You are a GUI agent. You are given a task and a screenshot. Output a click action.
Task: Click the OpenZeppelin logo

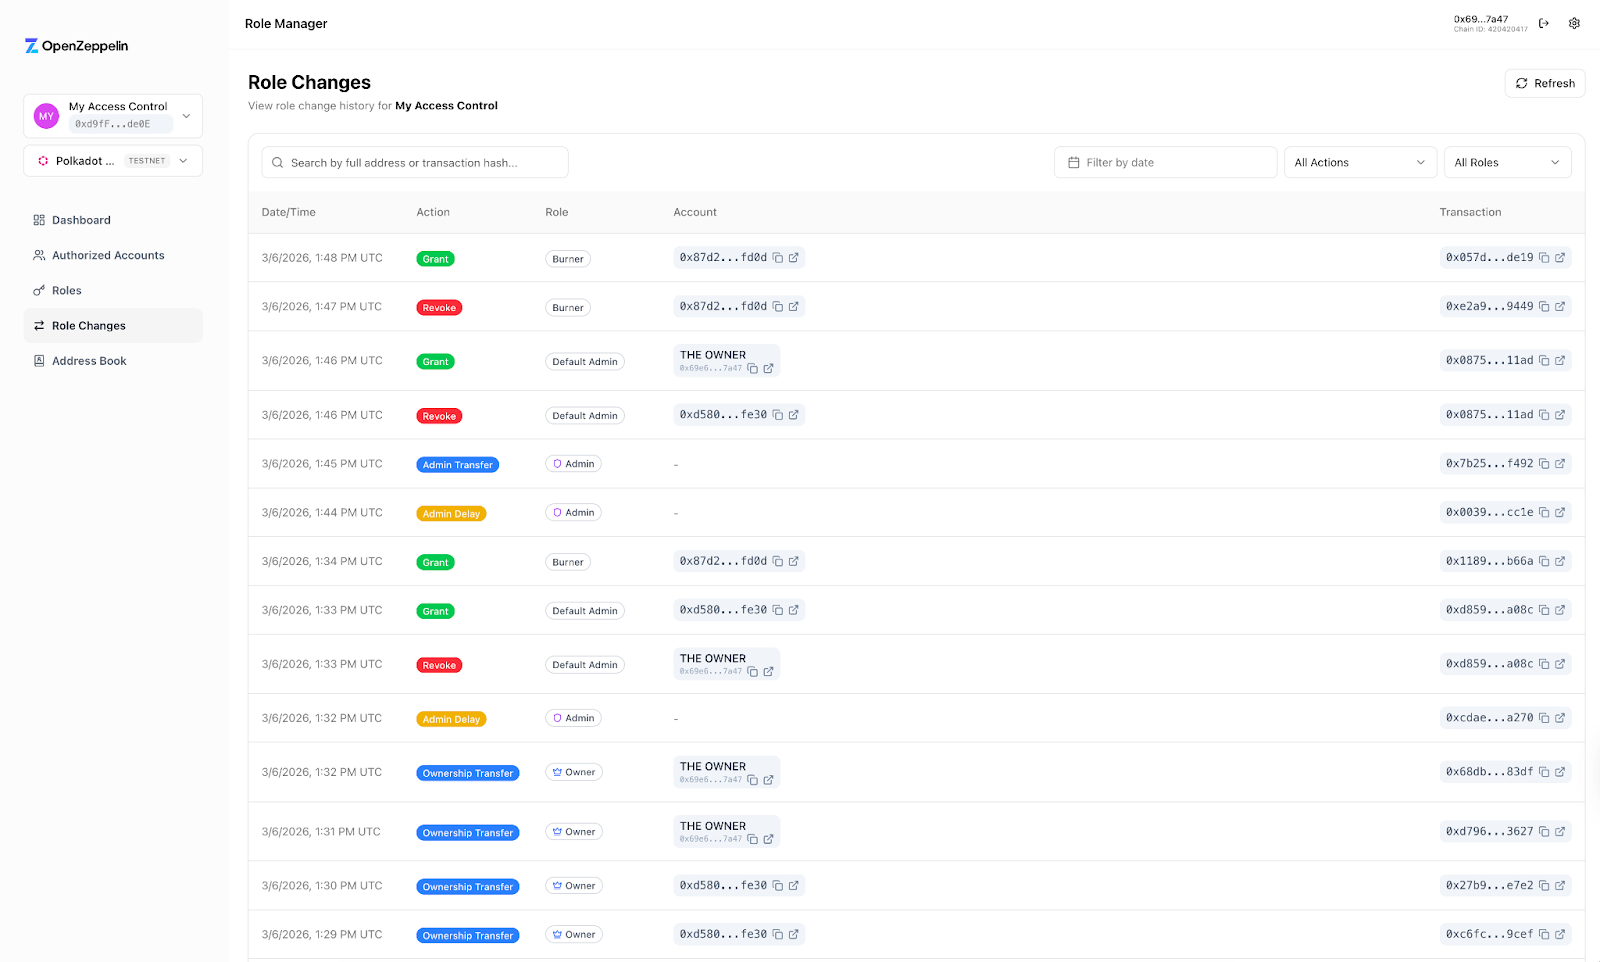[75, 45]
